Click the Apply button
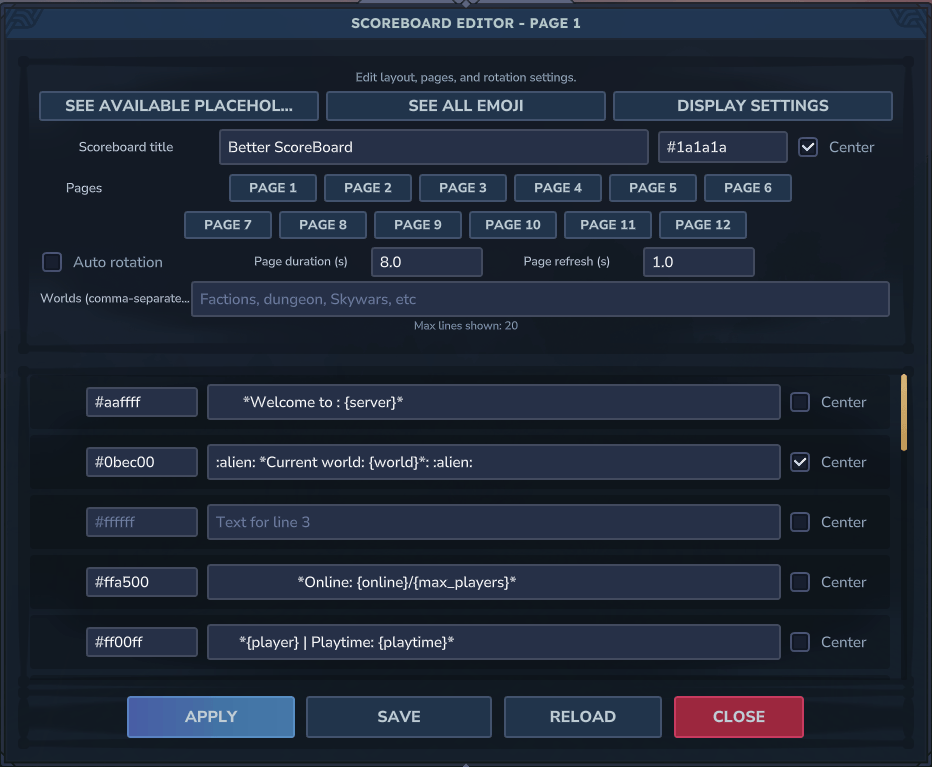 (x=211, y=717)
